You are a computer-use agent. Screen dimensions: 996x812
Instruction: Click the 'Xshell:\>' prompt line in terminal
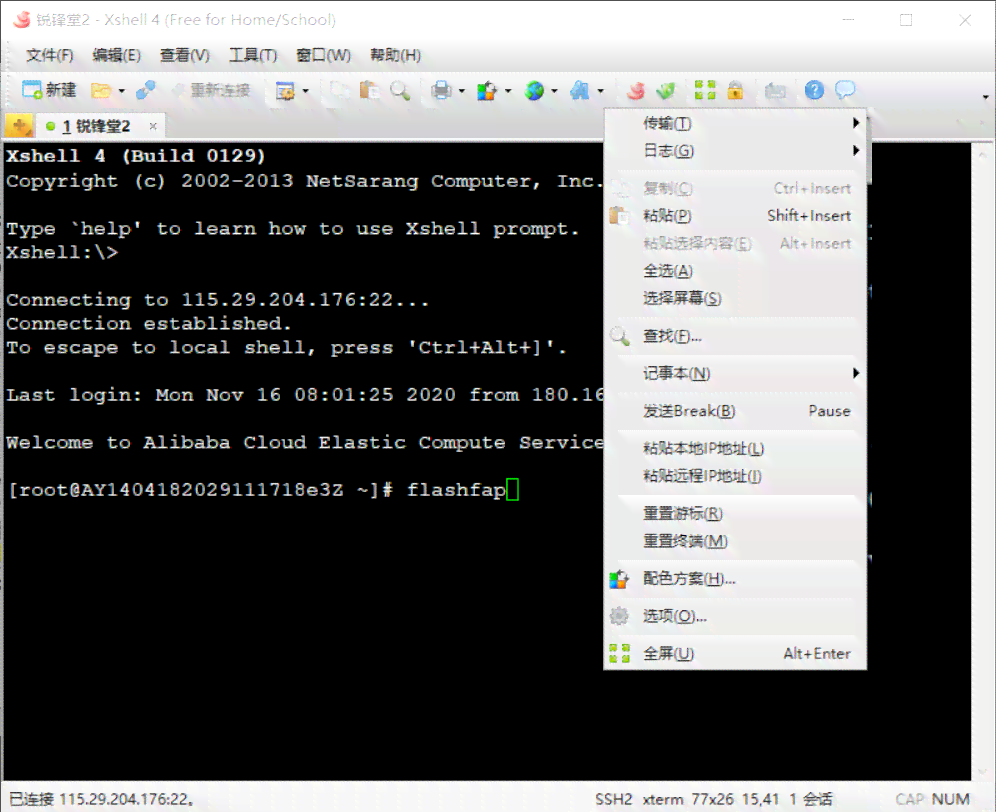click(62, 252)
